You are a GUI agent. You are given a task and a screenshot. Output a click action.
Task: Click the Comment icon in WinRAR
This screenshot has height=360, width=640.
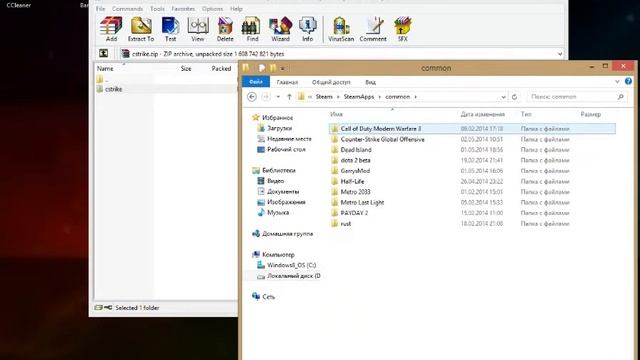373,29
